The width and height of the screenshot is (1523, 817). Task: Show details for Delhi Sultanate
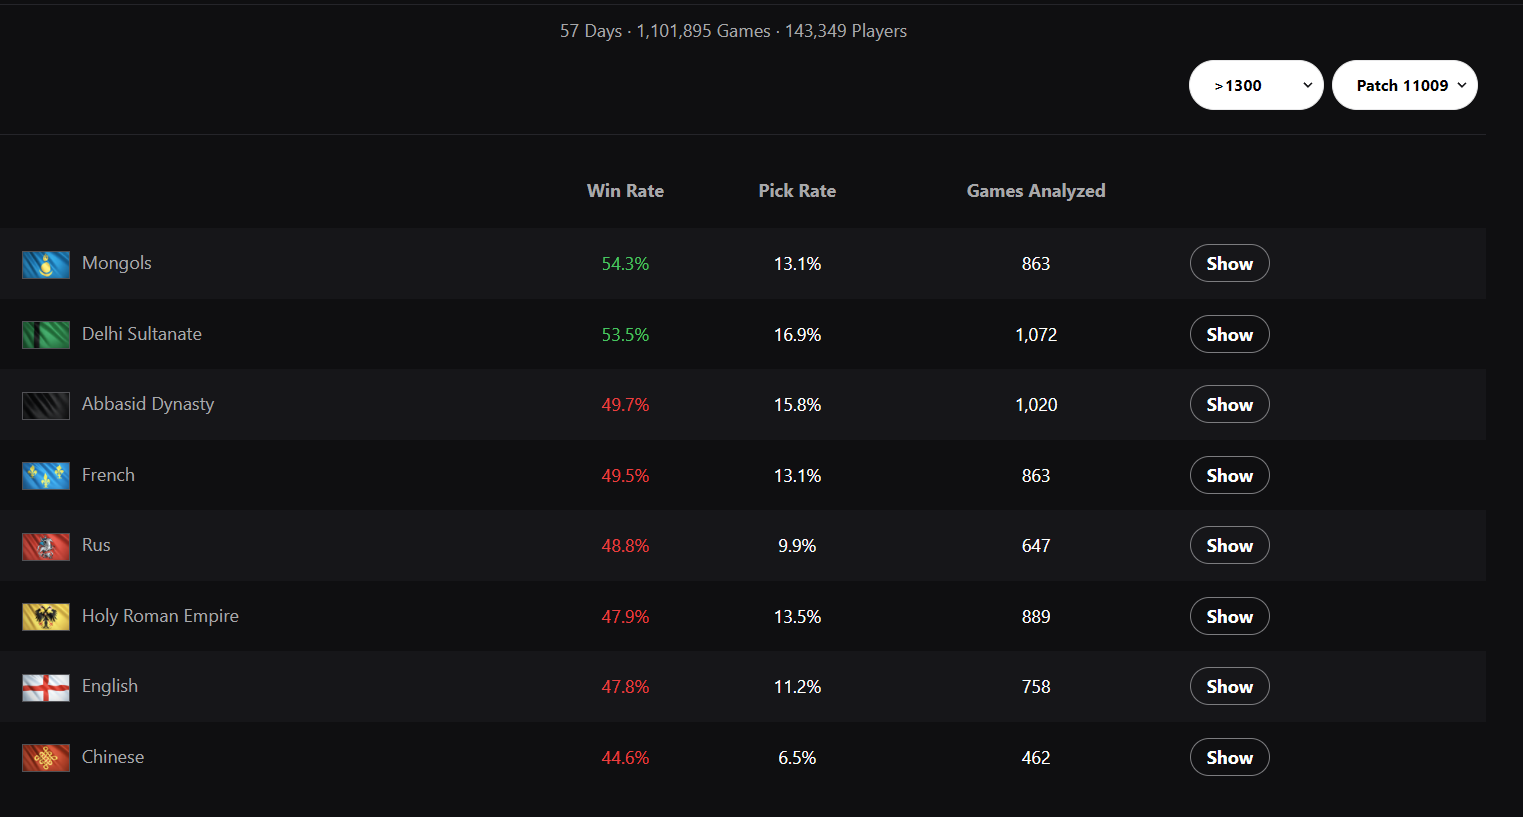pyautogui.click(x=1229, y=335)
